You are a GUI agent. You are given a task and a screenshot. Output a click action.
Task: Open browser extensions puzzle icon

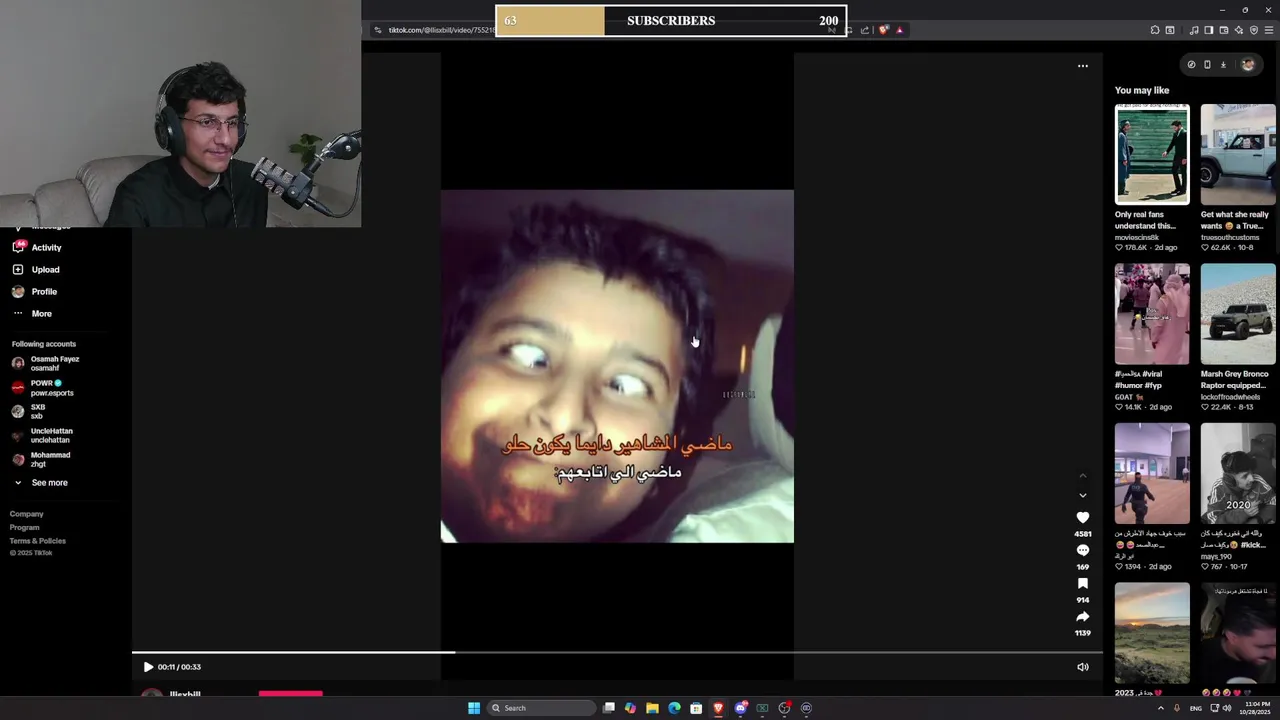coord(1155,30)
